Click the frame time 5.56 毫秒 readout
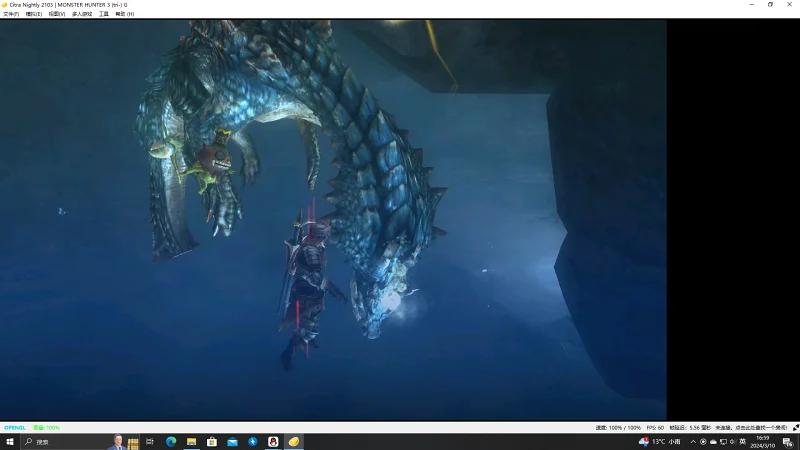Image resolution: width=800 pixels, height=450 pixels. point(690,428)
